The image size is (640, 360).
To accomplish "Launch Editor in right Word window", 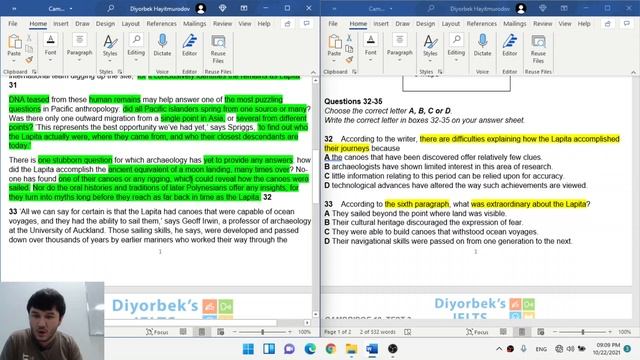I will point(509,45).
